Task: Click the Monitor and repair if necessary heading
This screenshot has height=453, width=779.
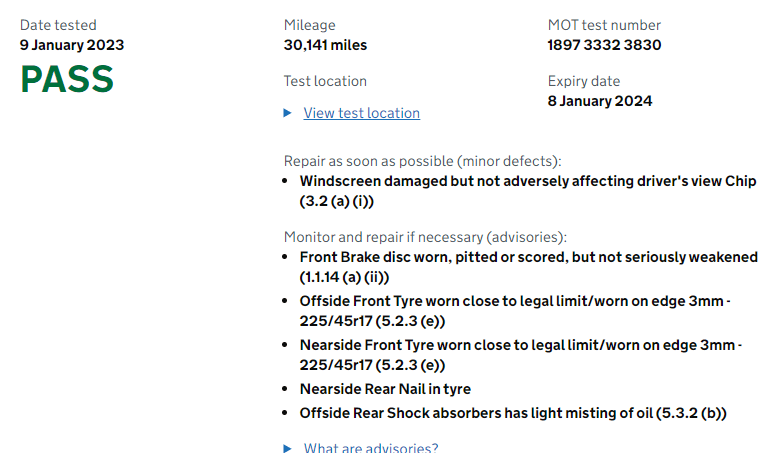Action: pos(425,237)
